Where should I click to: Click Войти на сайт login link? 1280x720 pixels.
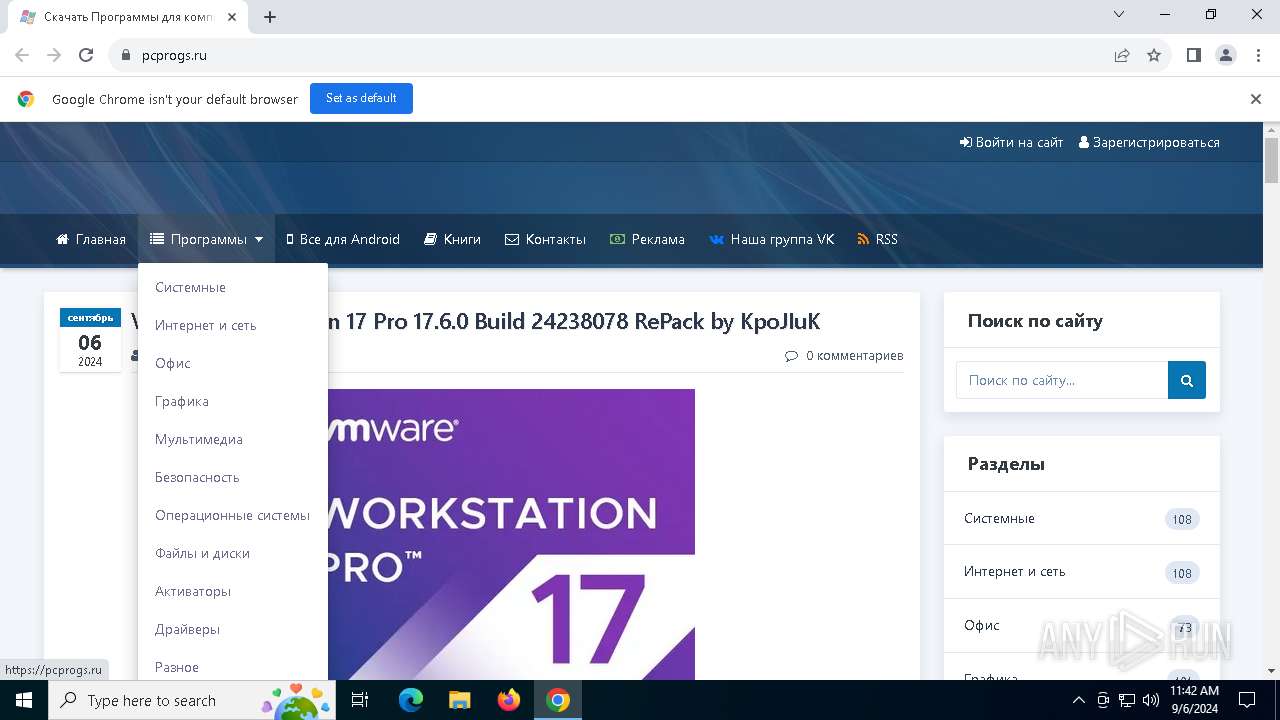point(1011,142)
